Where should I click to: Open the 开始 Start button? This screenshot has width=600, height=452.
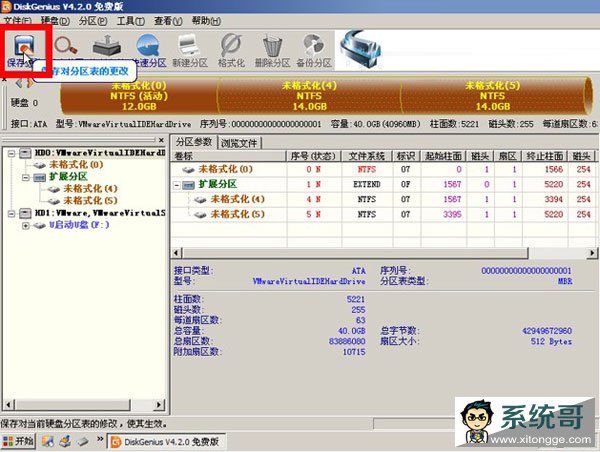pos(18,441)
